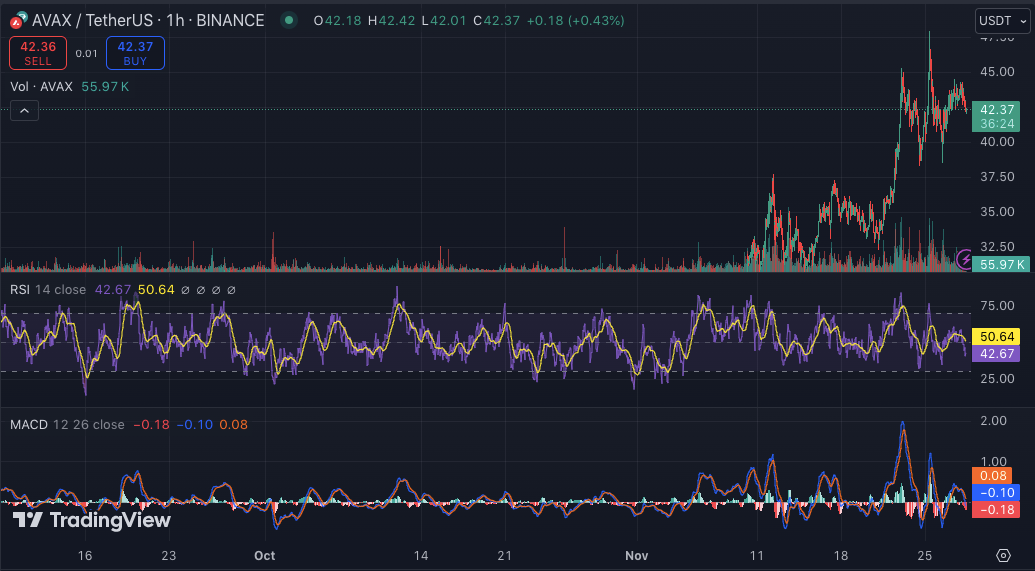Open chart settings gear icon
Screen dimensions: 1035x571
[x=1003, y=555]
